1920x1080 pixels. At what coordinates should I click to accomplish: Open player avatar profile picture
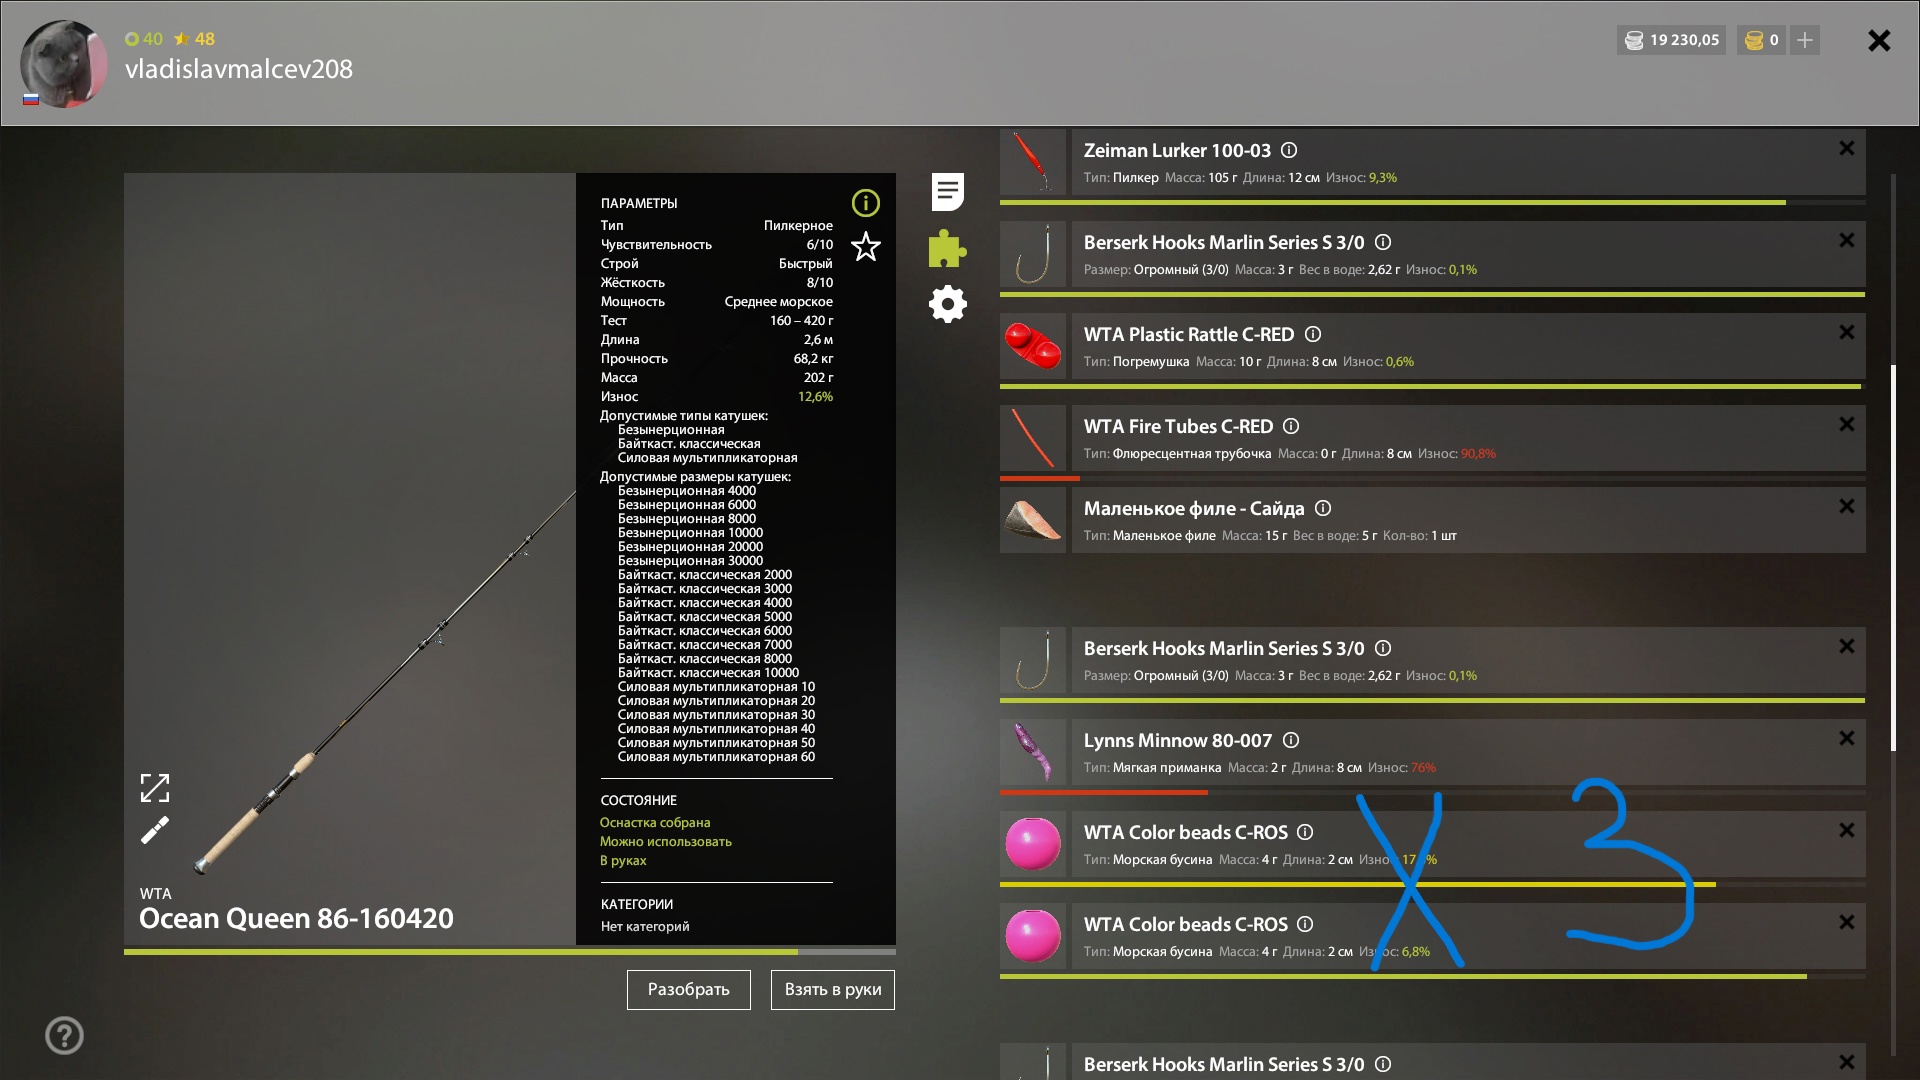point(64,64)
